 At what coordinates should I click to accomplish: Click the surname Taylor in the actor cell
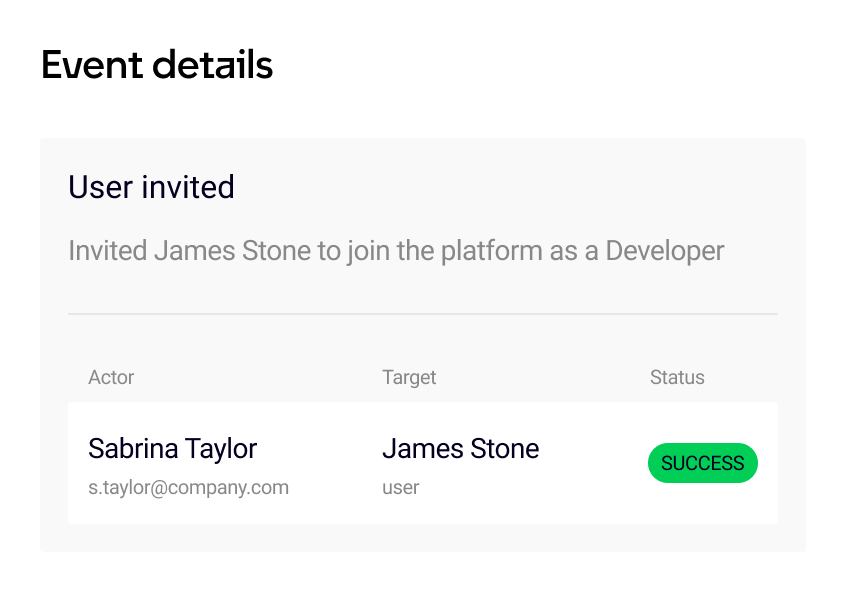click(221, 450)
